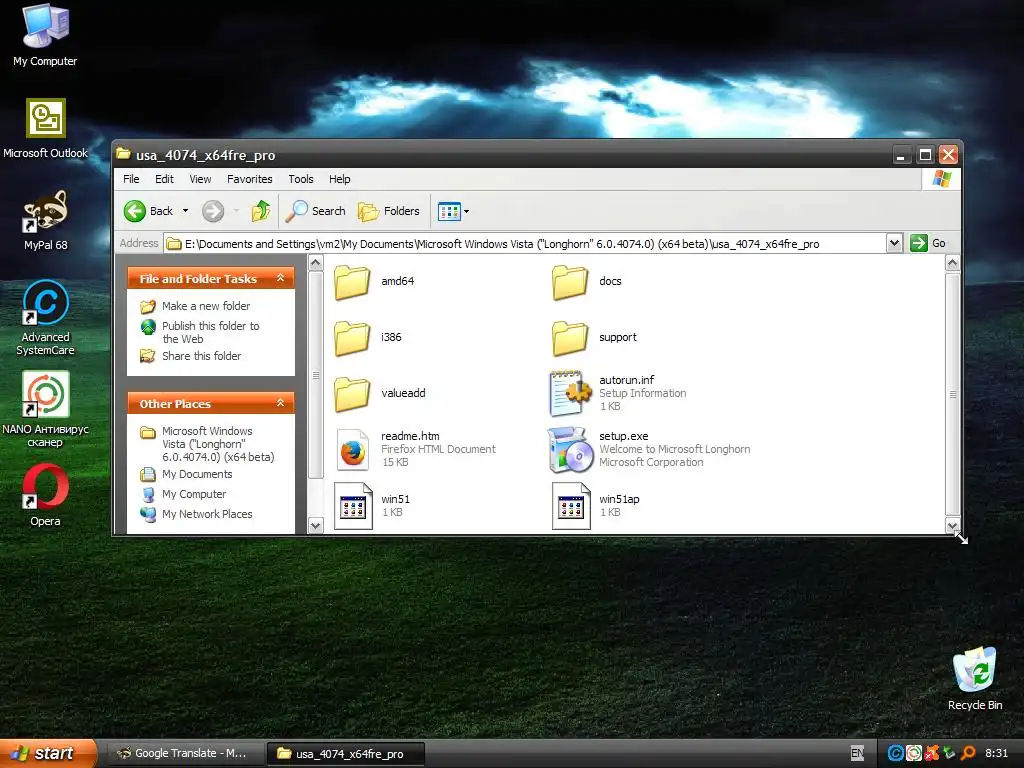This screenshot has height=768, width=1024.
Task: Click the EN language indicator
Action: pyautogui.click(x=857, y=753)
